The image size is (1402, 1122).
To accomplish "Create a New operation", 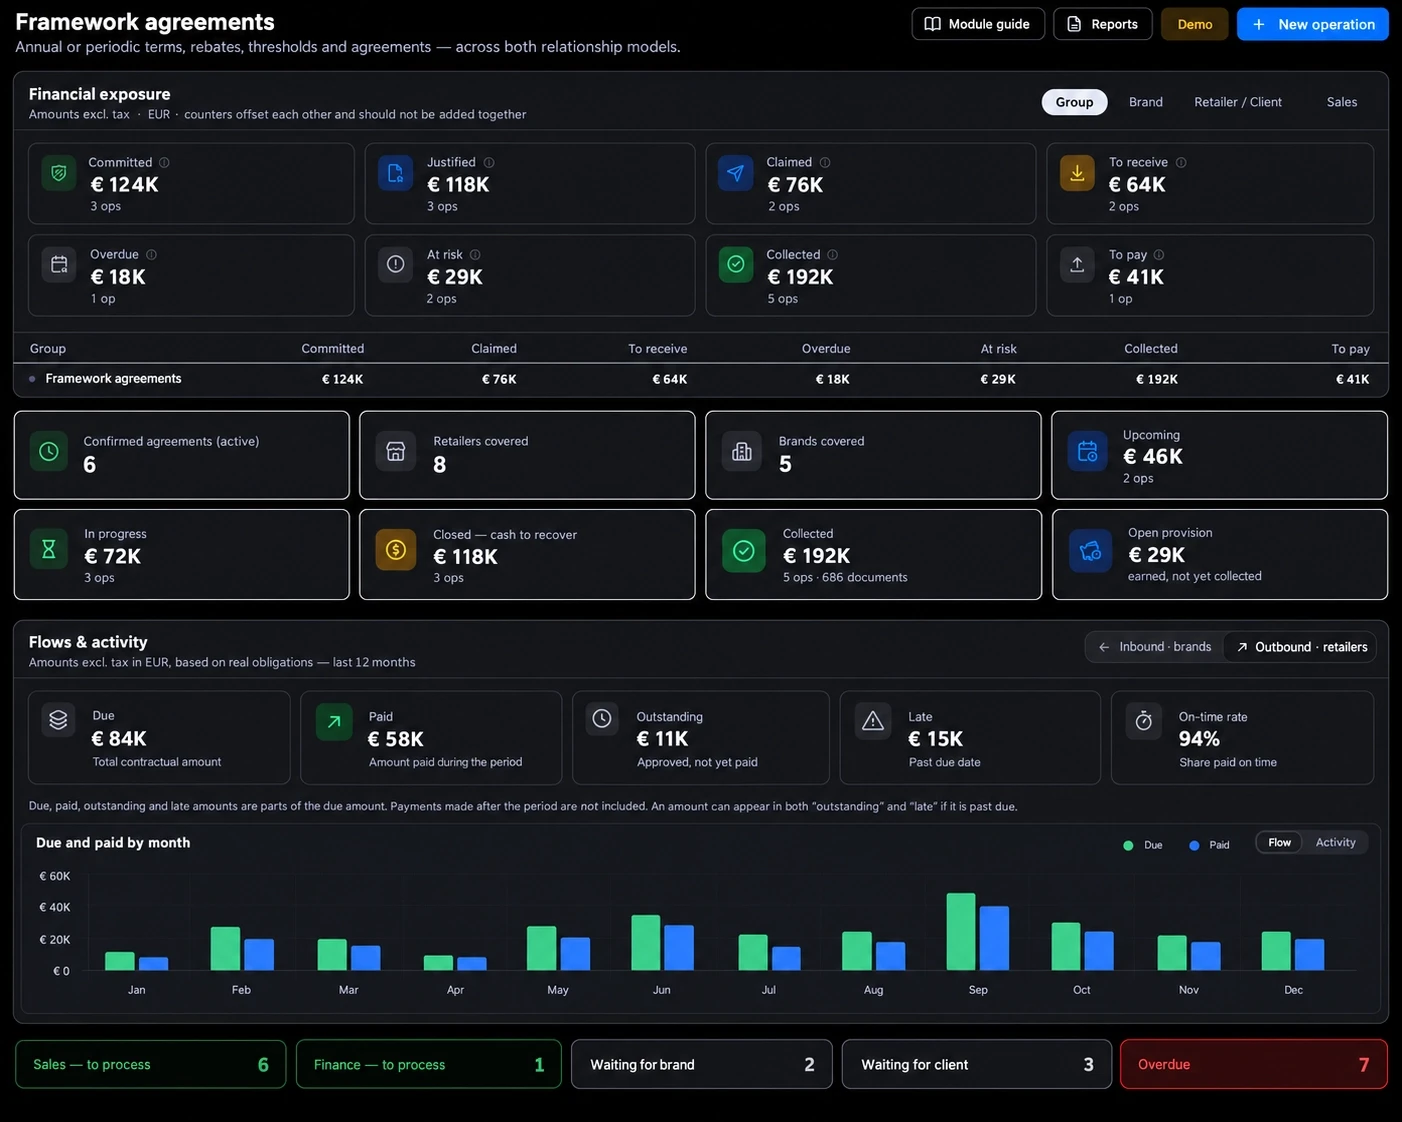I will pyautogui.click(x=1313, y=24).
